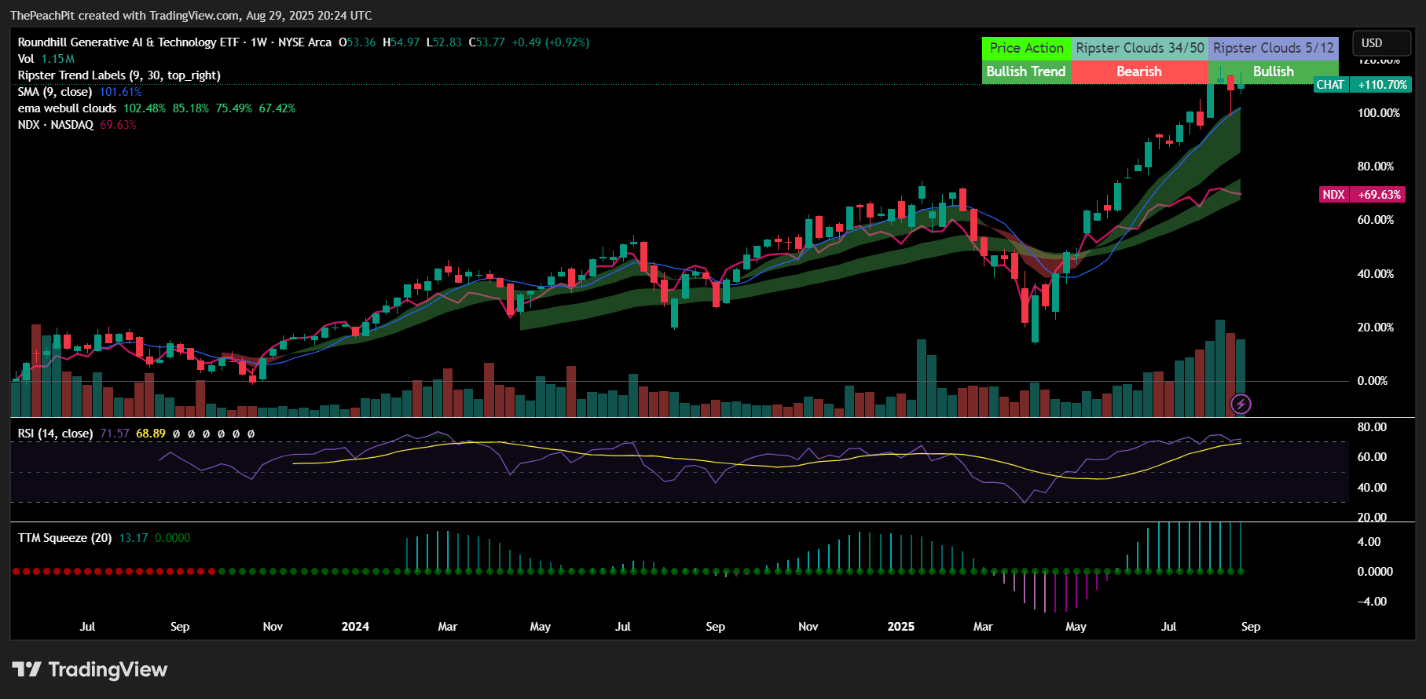Click the 2025 label on time axis
The height and width of the screenshot is (699, 1426).
pyautogui.click(x=901, y=627)
